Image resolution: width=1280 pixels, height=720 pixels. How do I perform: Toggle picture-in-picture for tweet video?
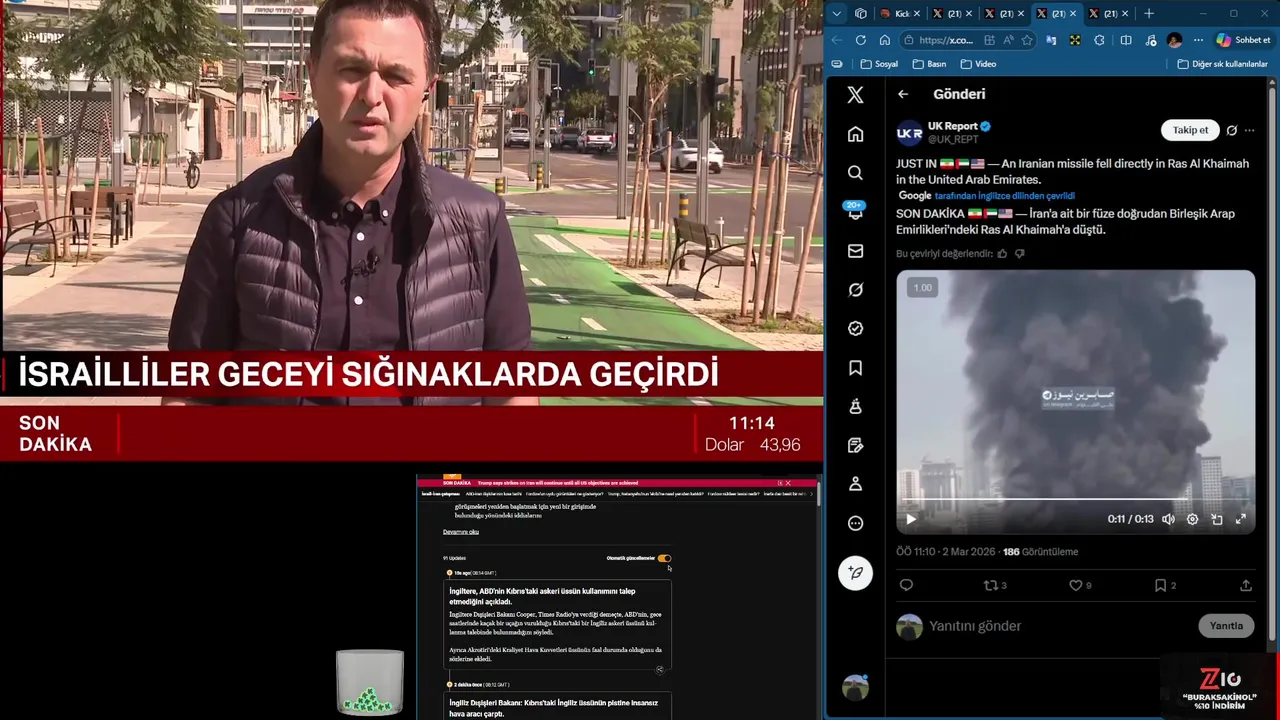point(1217,519)
